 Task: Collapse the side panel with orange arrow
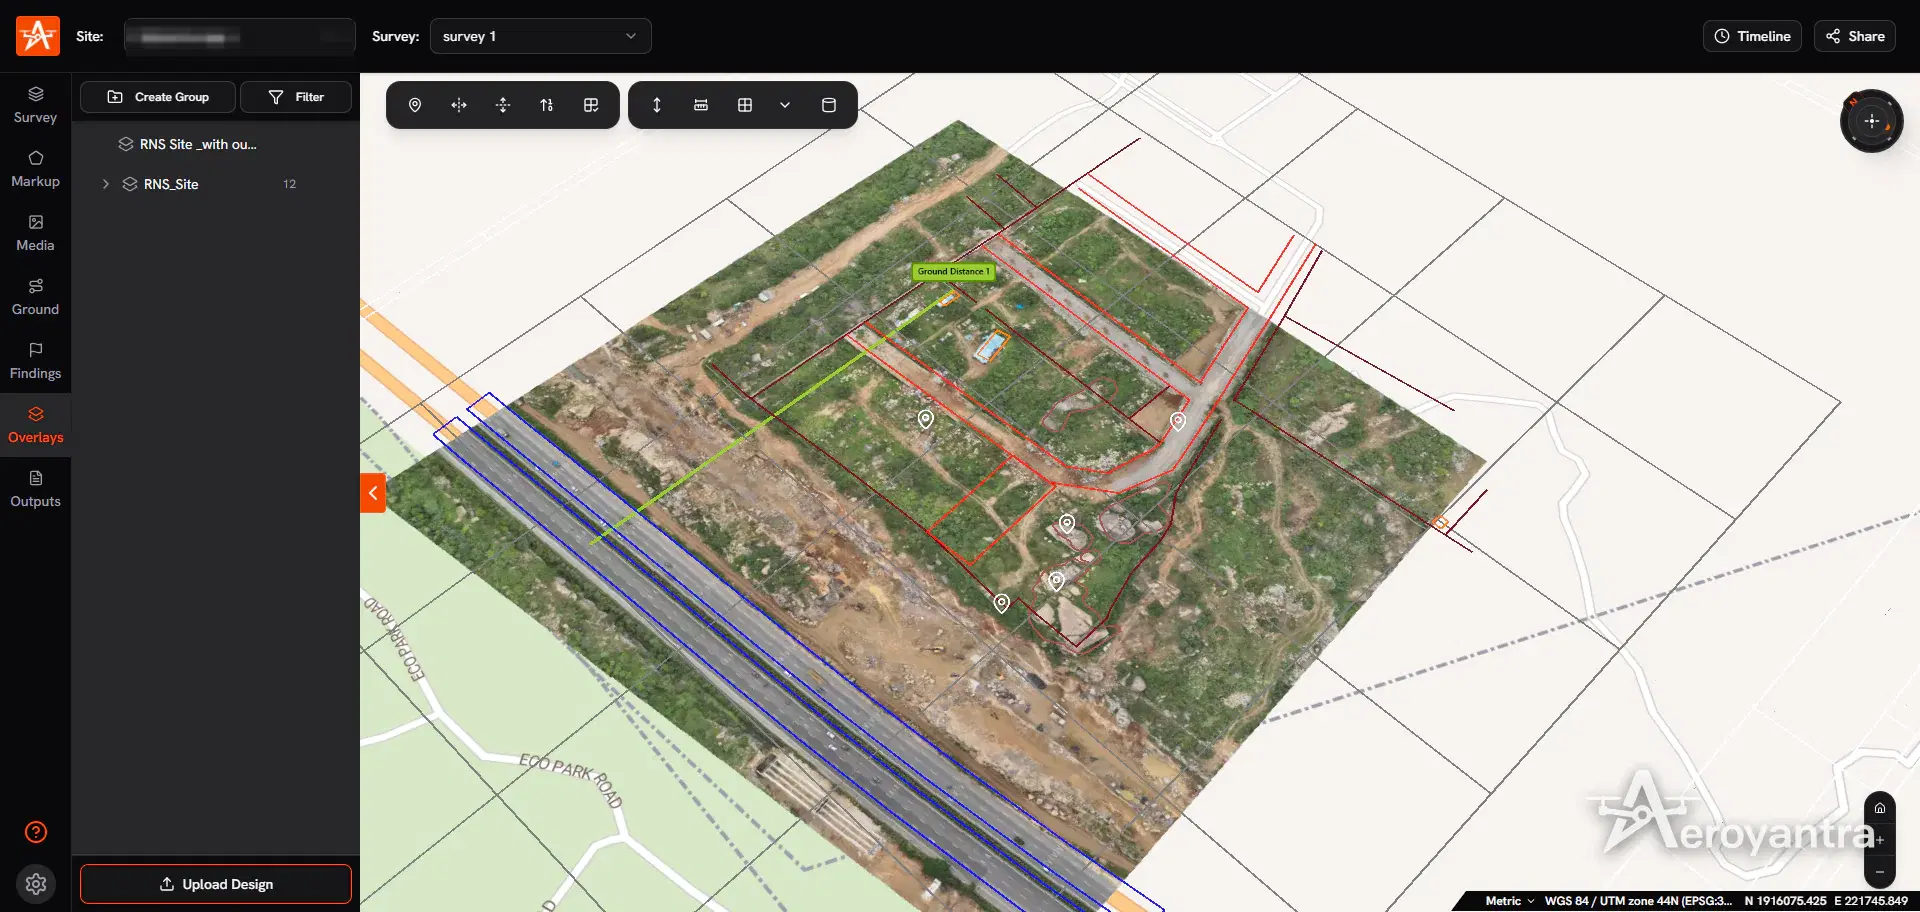(x=373, y=493)
